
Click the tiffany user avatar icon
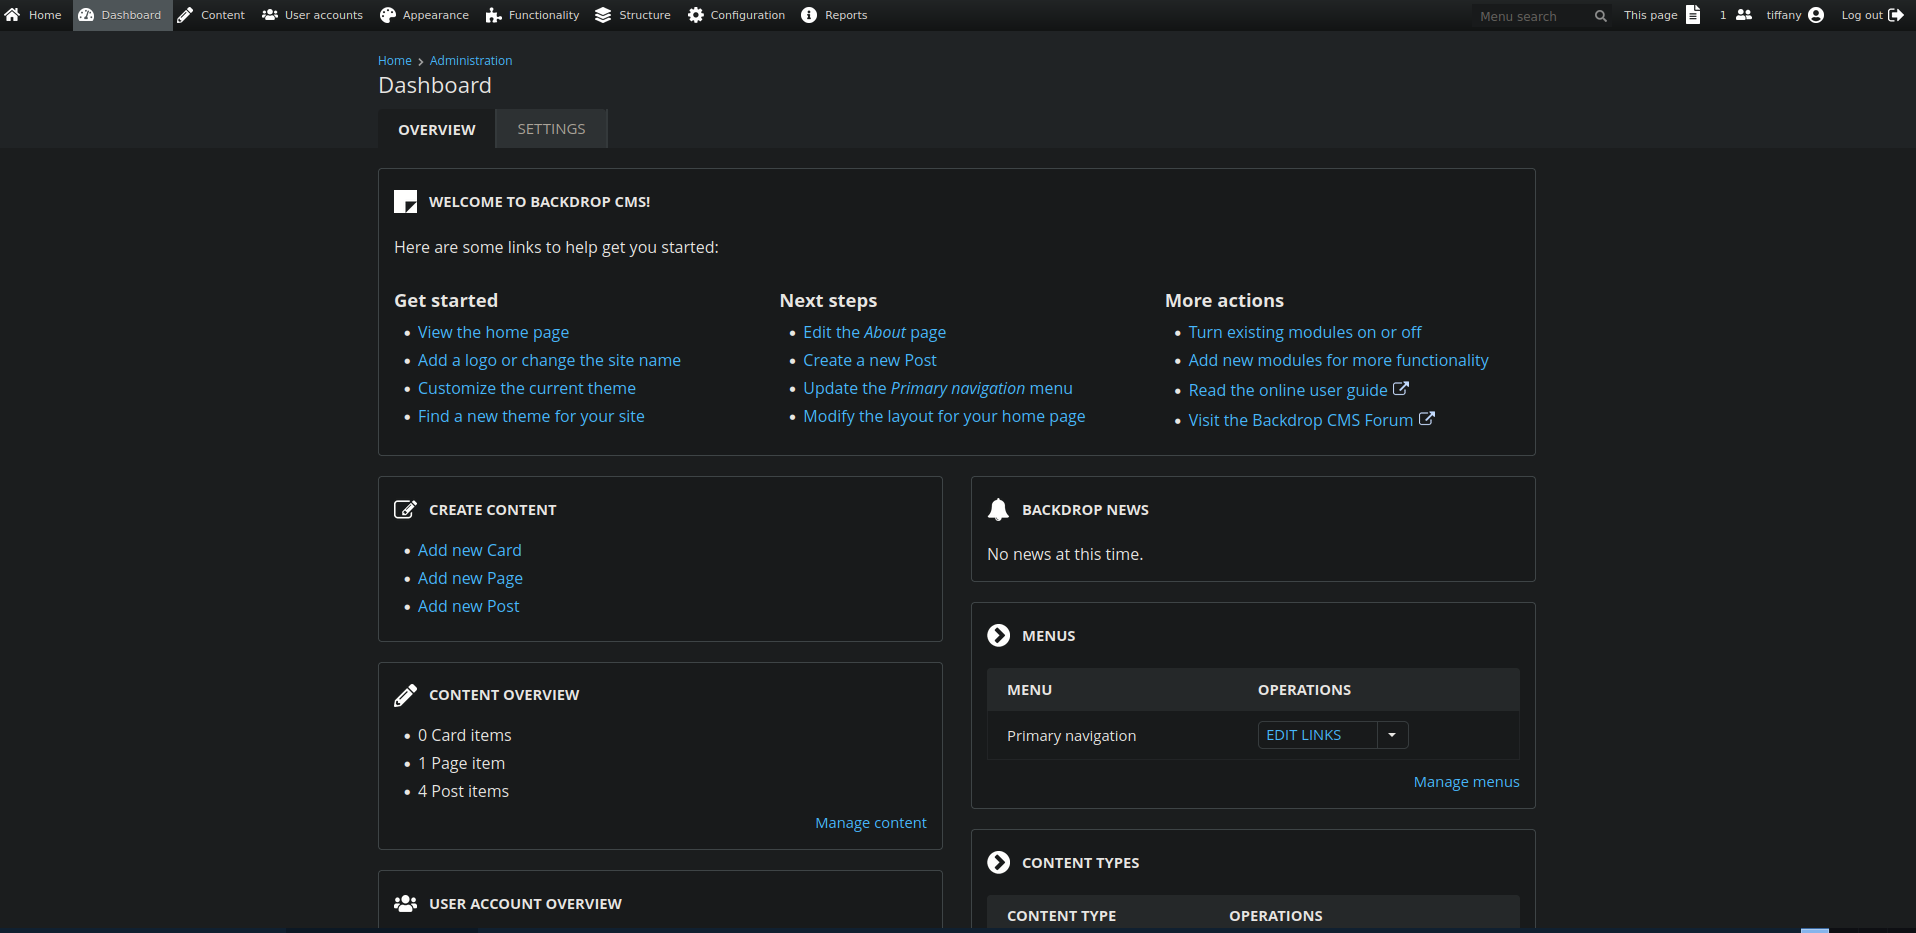(x=1816, y=15)
